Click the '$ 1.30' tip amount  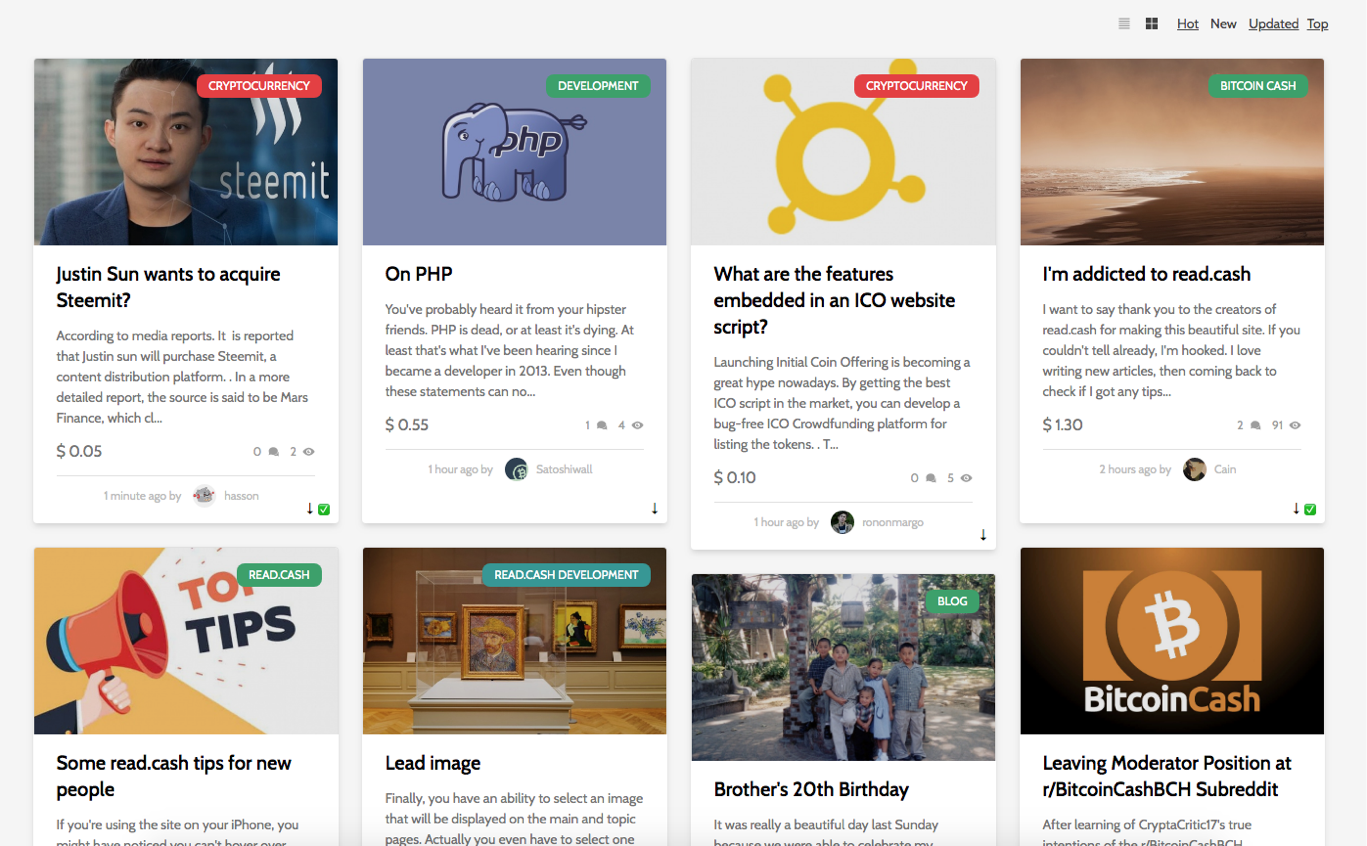1063,425
